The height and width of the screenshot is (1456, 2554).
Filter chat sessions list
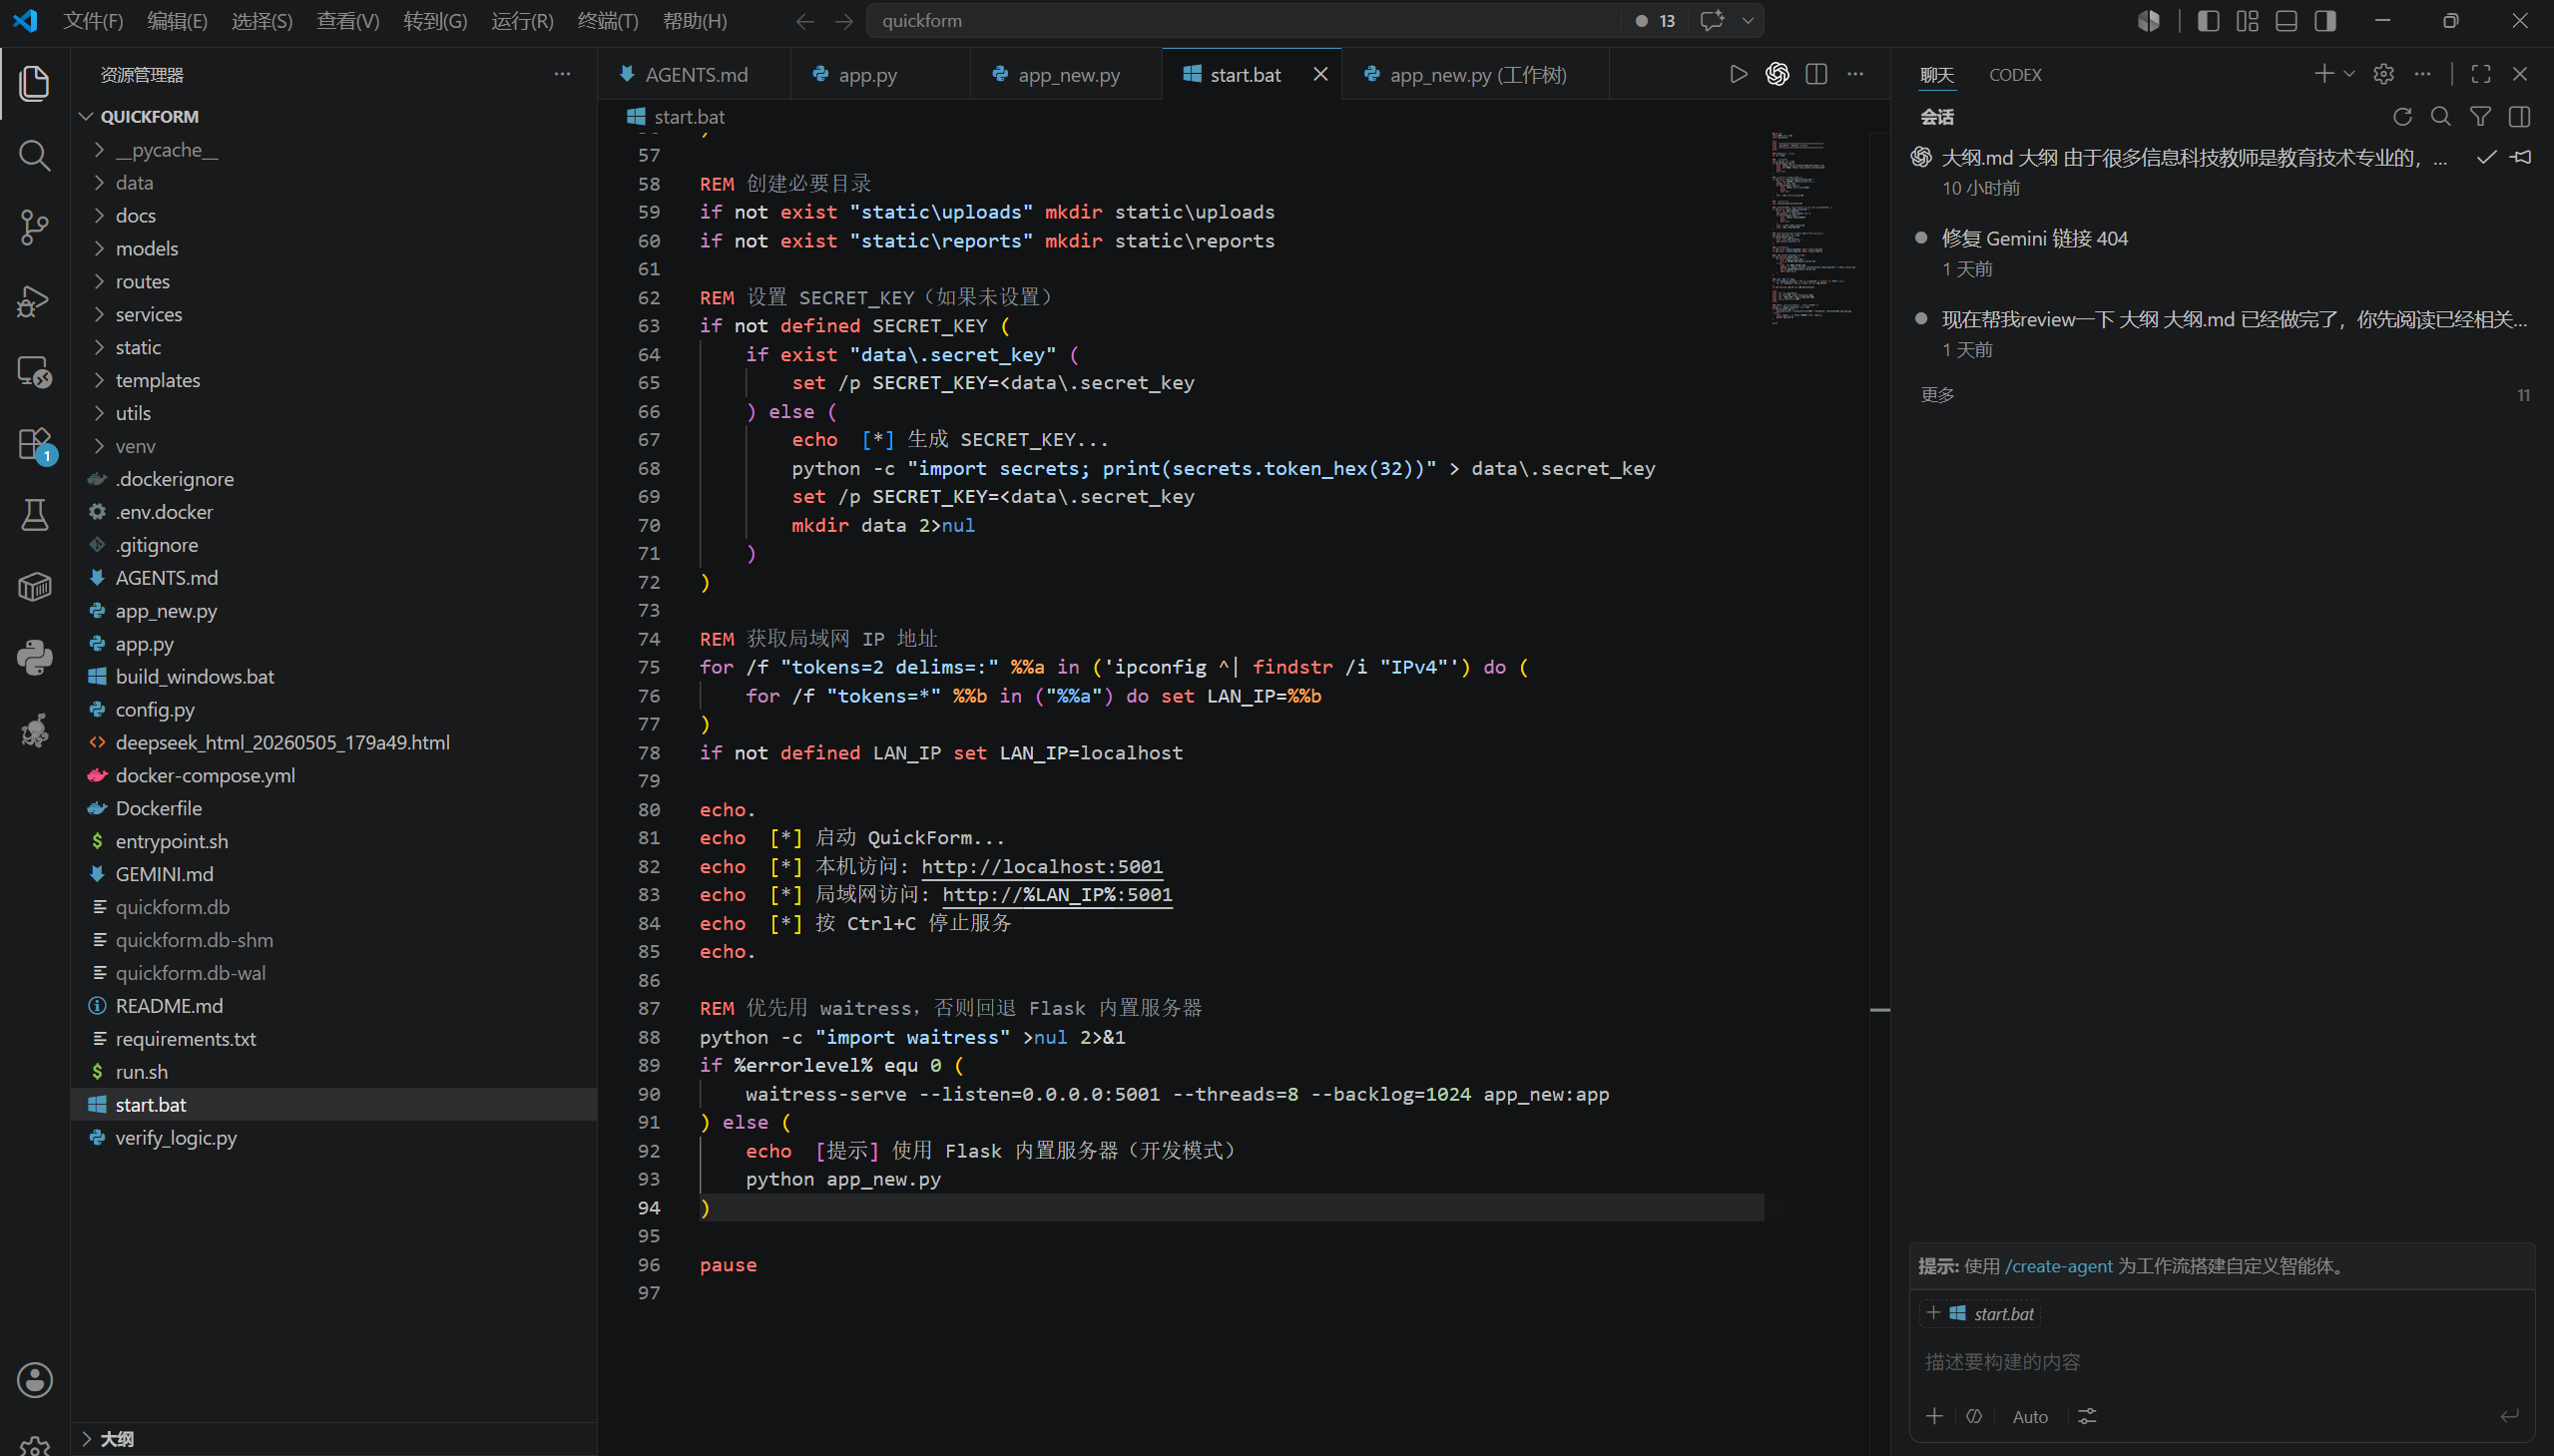pos(2480,117)
